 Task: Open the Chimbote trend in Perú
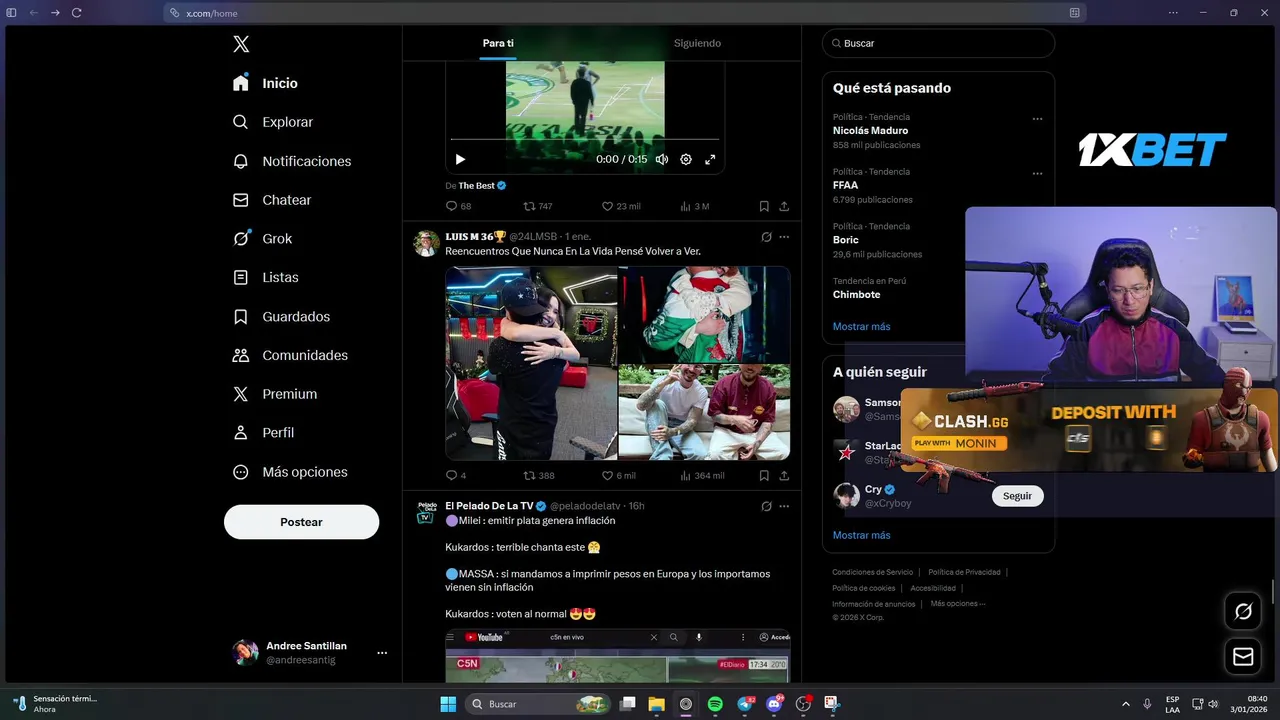tap(856, 295)
